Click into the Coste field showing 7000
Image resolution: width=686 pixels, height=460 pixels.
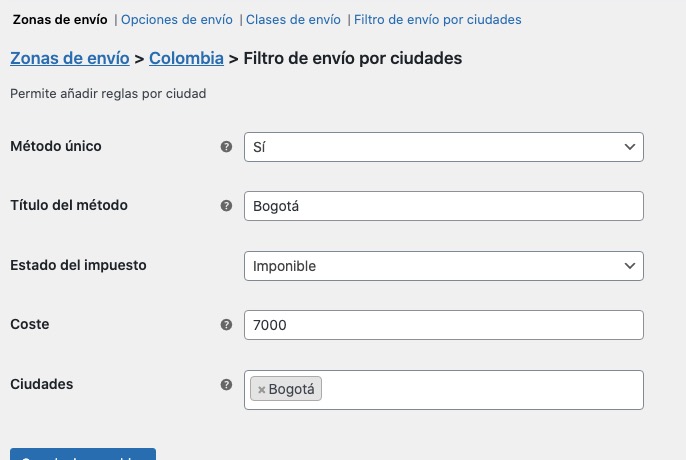(x=444, y=325)
